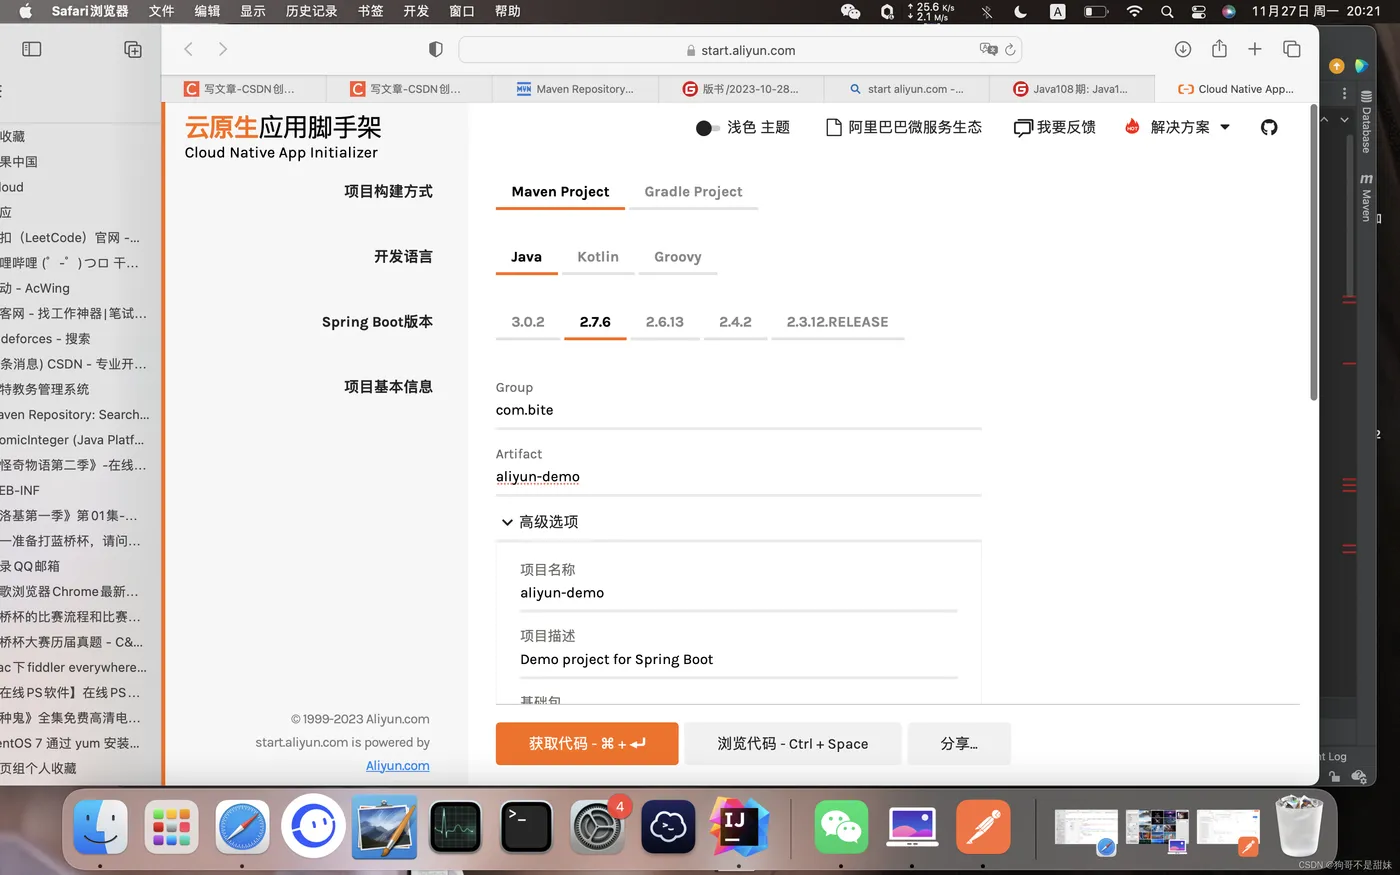Open the Trash in the Dock
The width and height of the screenshot is (1400, 875).
tap(1300, 825)
